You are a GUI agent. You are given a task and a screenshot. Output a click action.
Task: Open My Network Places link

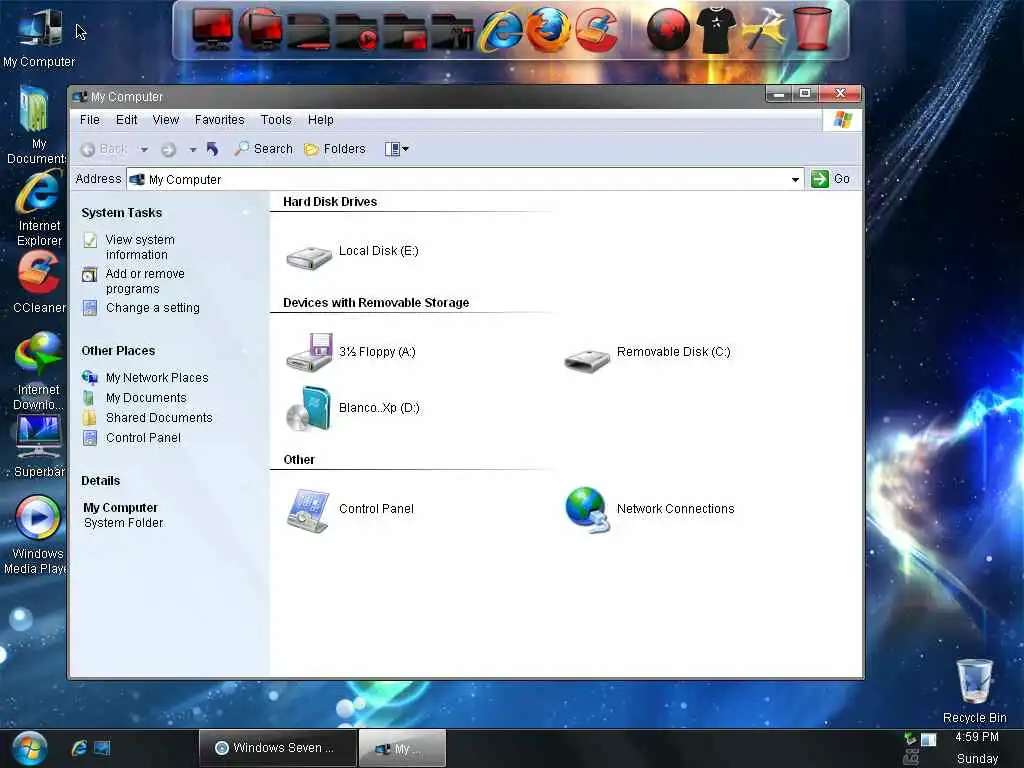coord(157,377)
